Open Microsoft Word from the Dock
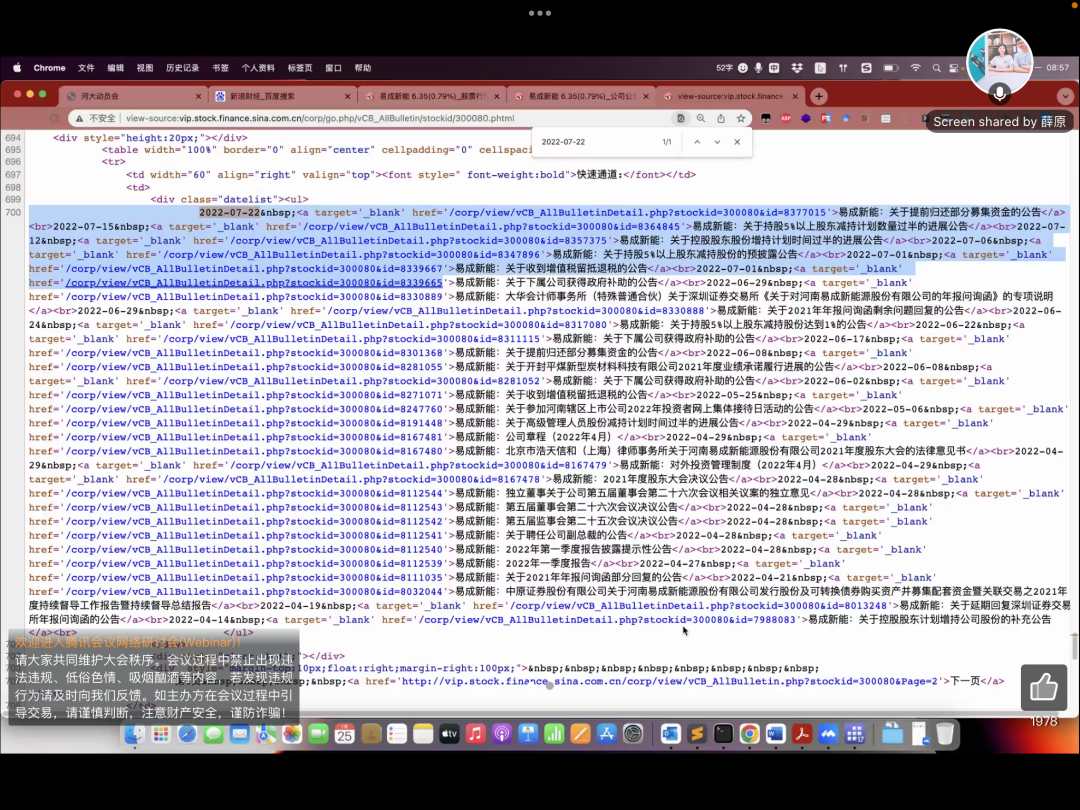 click(776, 734)
